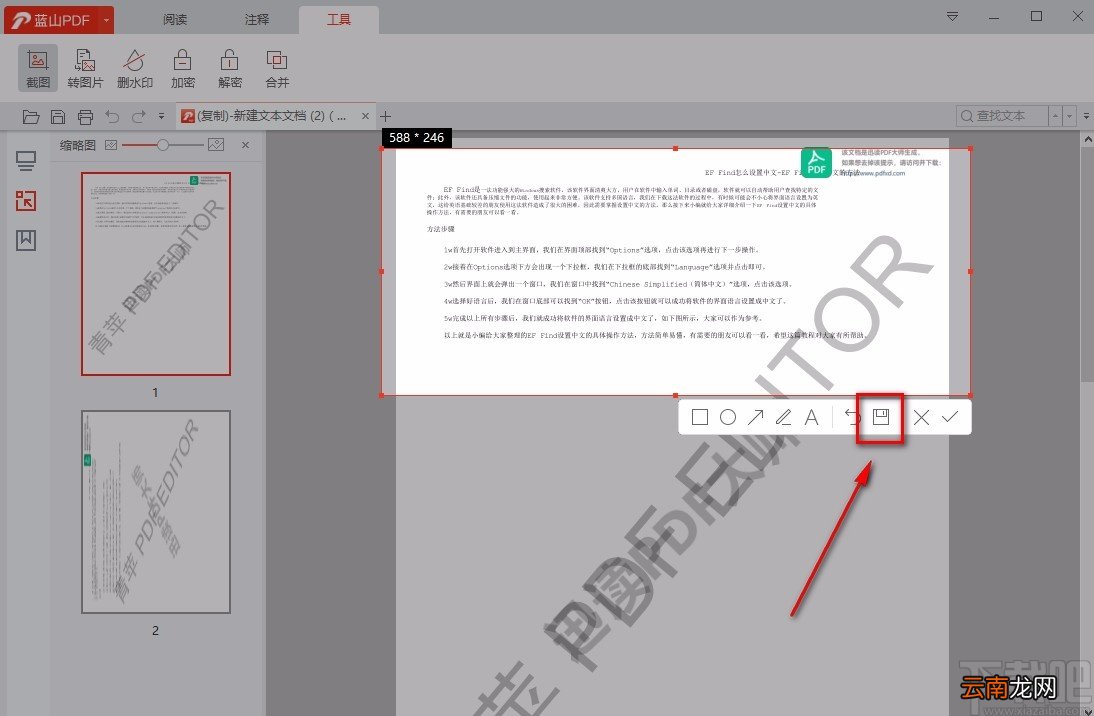Pick the arrow annotation tool
Viewport: 1094px width, 716px height.
tap(756, 417)
